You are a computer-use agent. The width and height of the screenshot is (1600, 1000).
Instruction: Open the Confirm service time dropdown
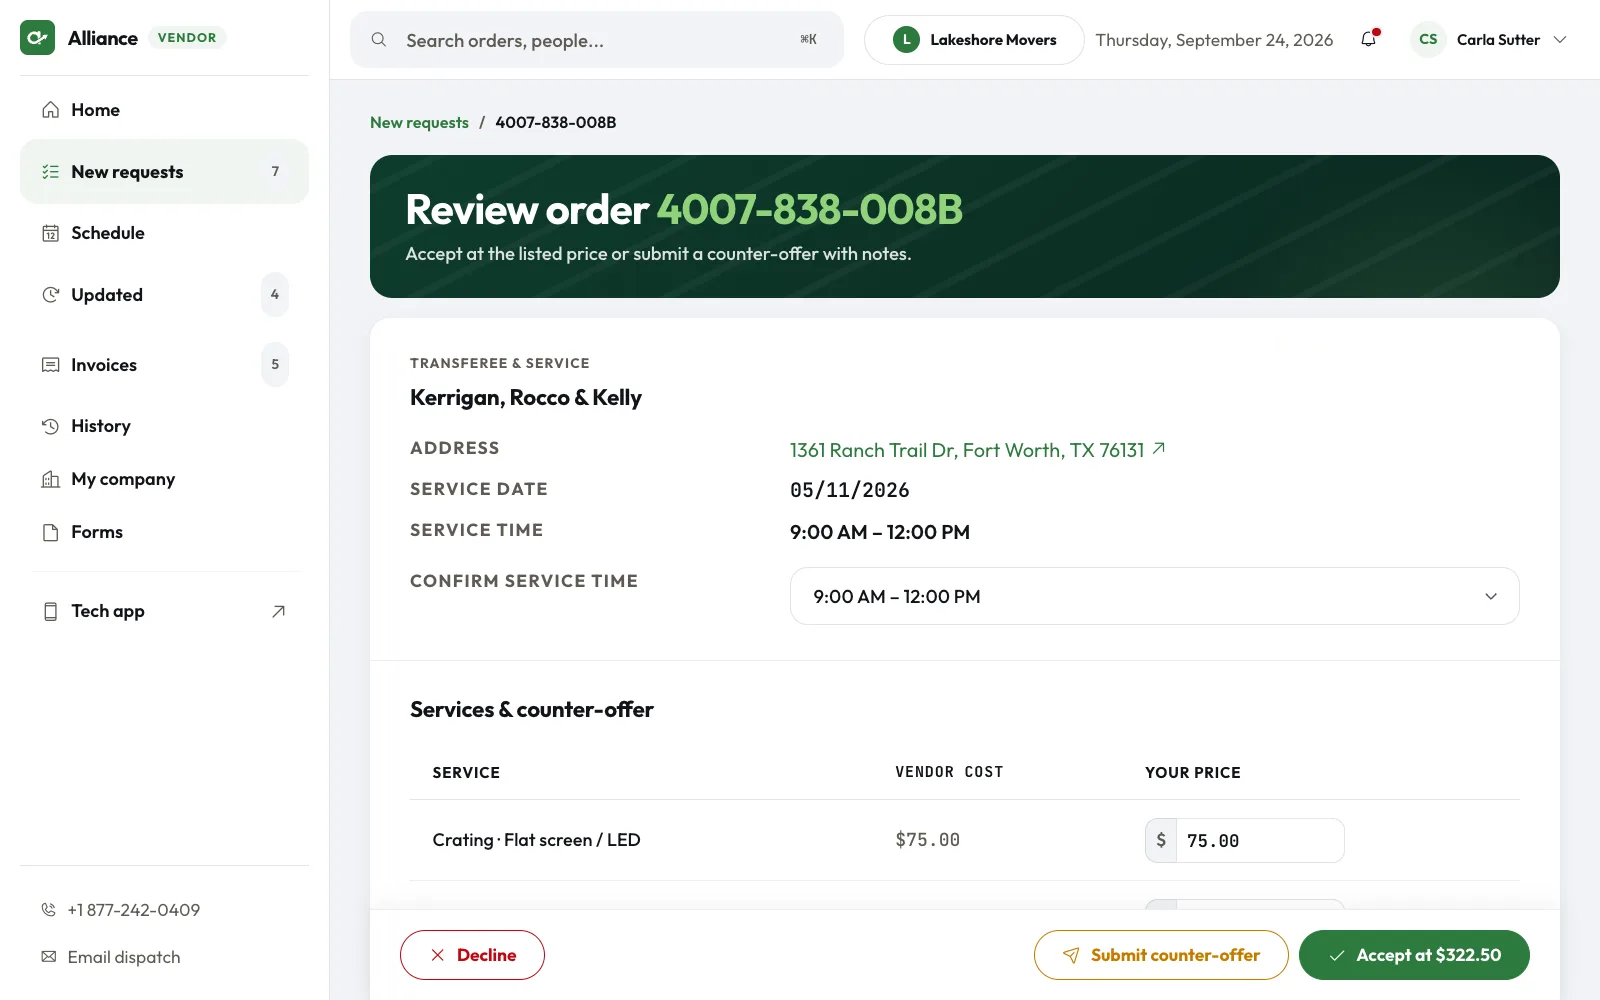(x=1155, y=596)
